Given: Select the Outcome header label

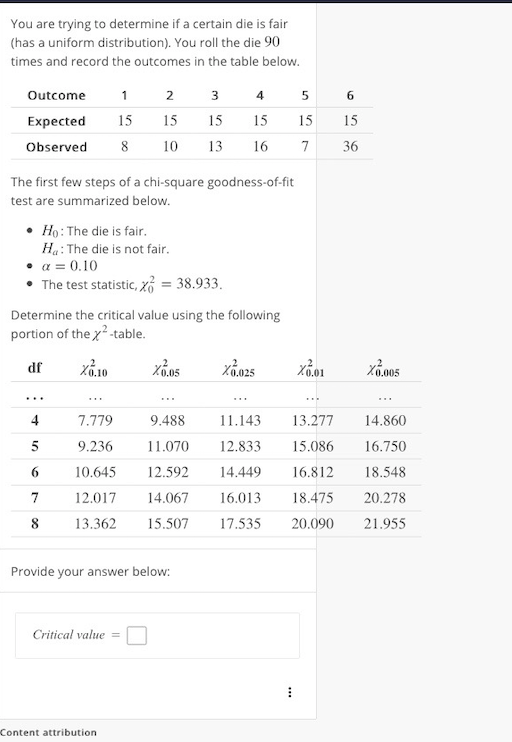Looking at the screenshot, I should [x=56, y=95].
